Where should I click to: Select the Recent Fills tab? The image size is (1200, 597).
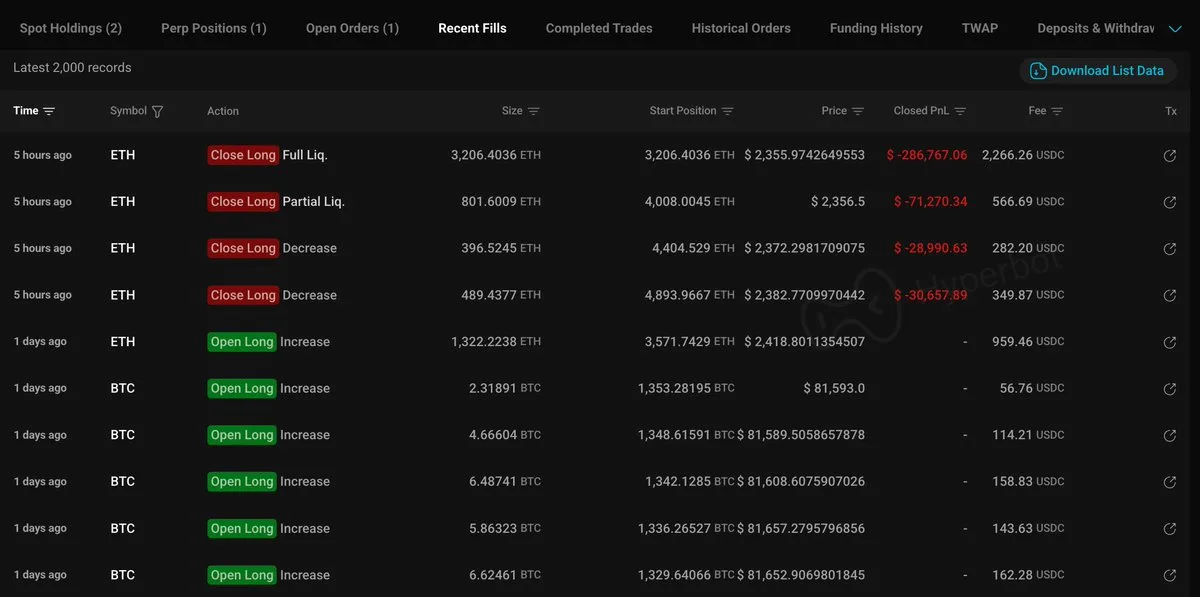click(x=472, y=28)
